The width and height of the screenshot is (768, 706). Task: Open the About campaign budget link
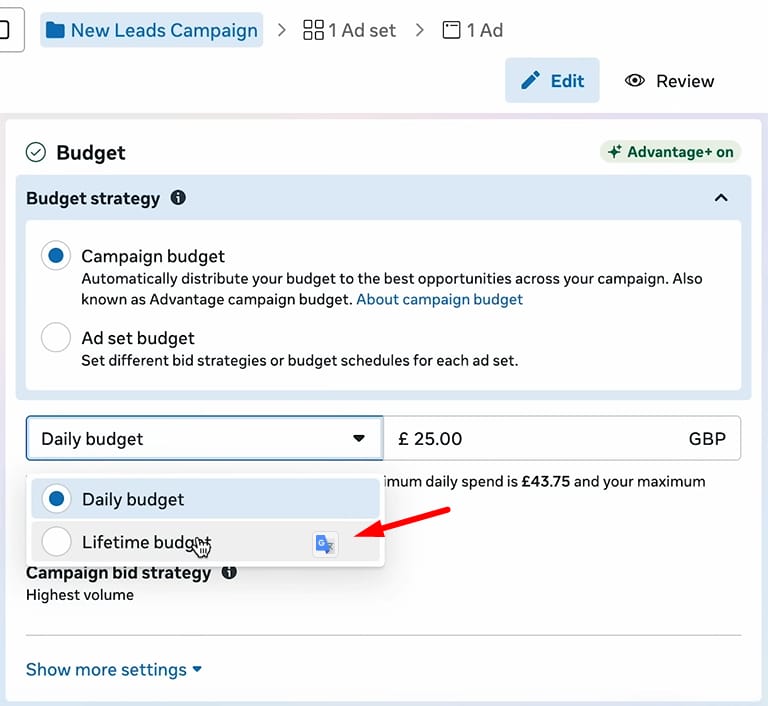(440, 299)
